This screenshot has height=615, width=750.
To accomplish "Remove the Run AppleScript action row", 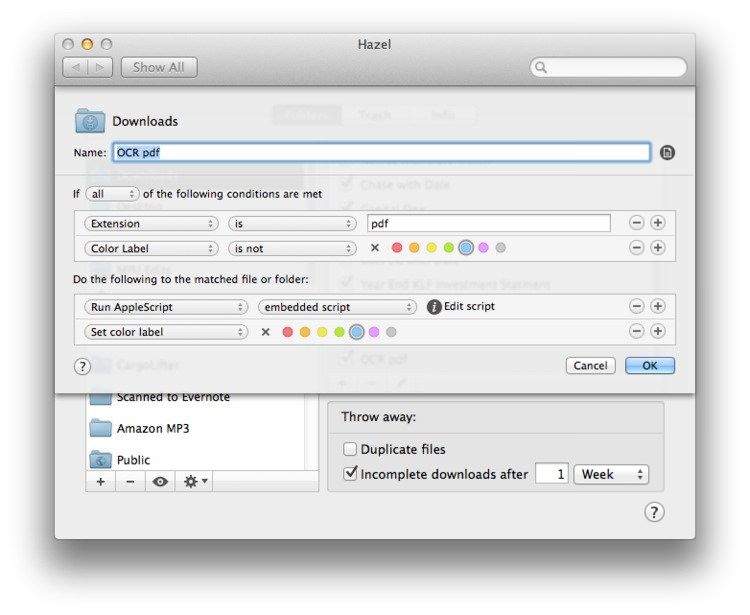I will pos(636,307).
